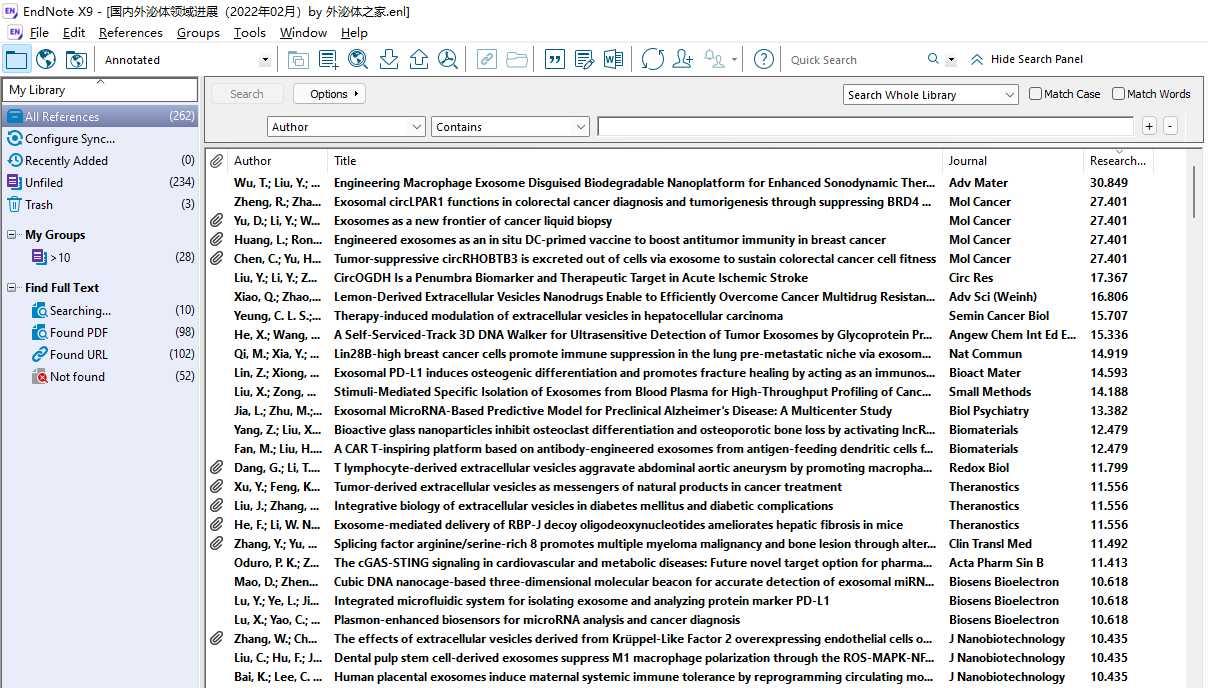Open Search Whole Library scope dropdown
This screenshot has width=1208, height=688.
(931, 95)
